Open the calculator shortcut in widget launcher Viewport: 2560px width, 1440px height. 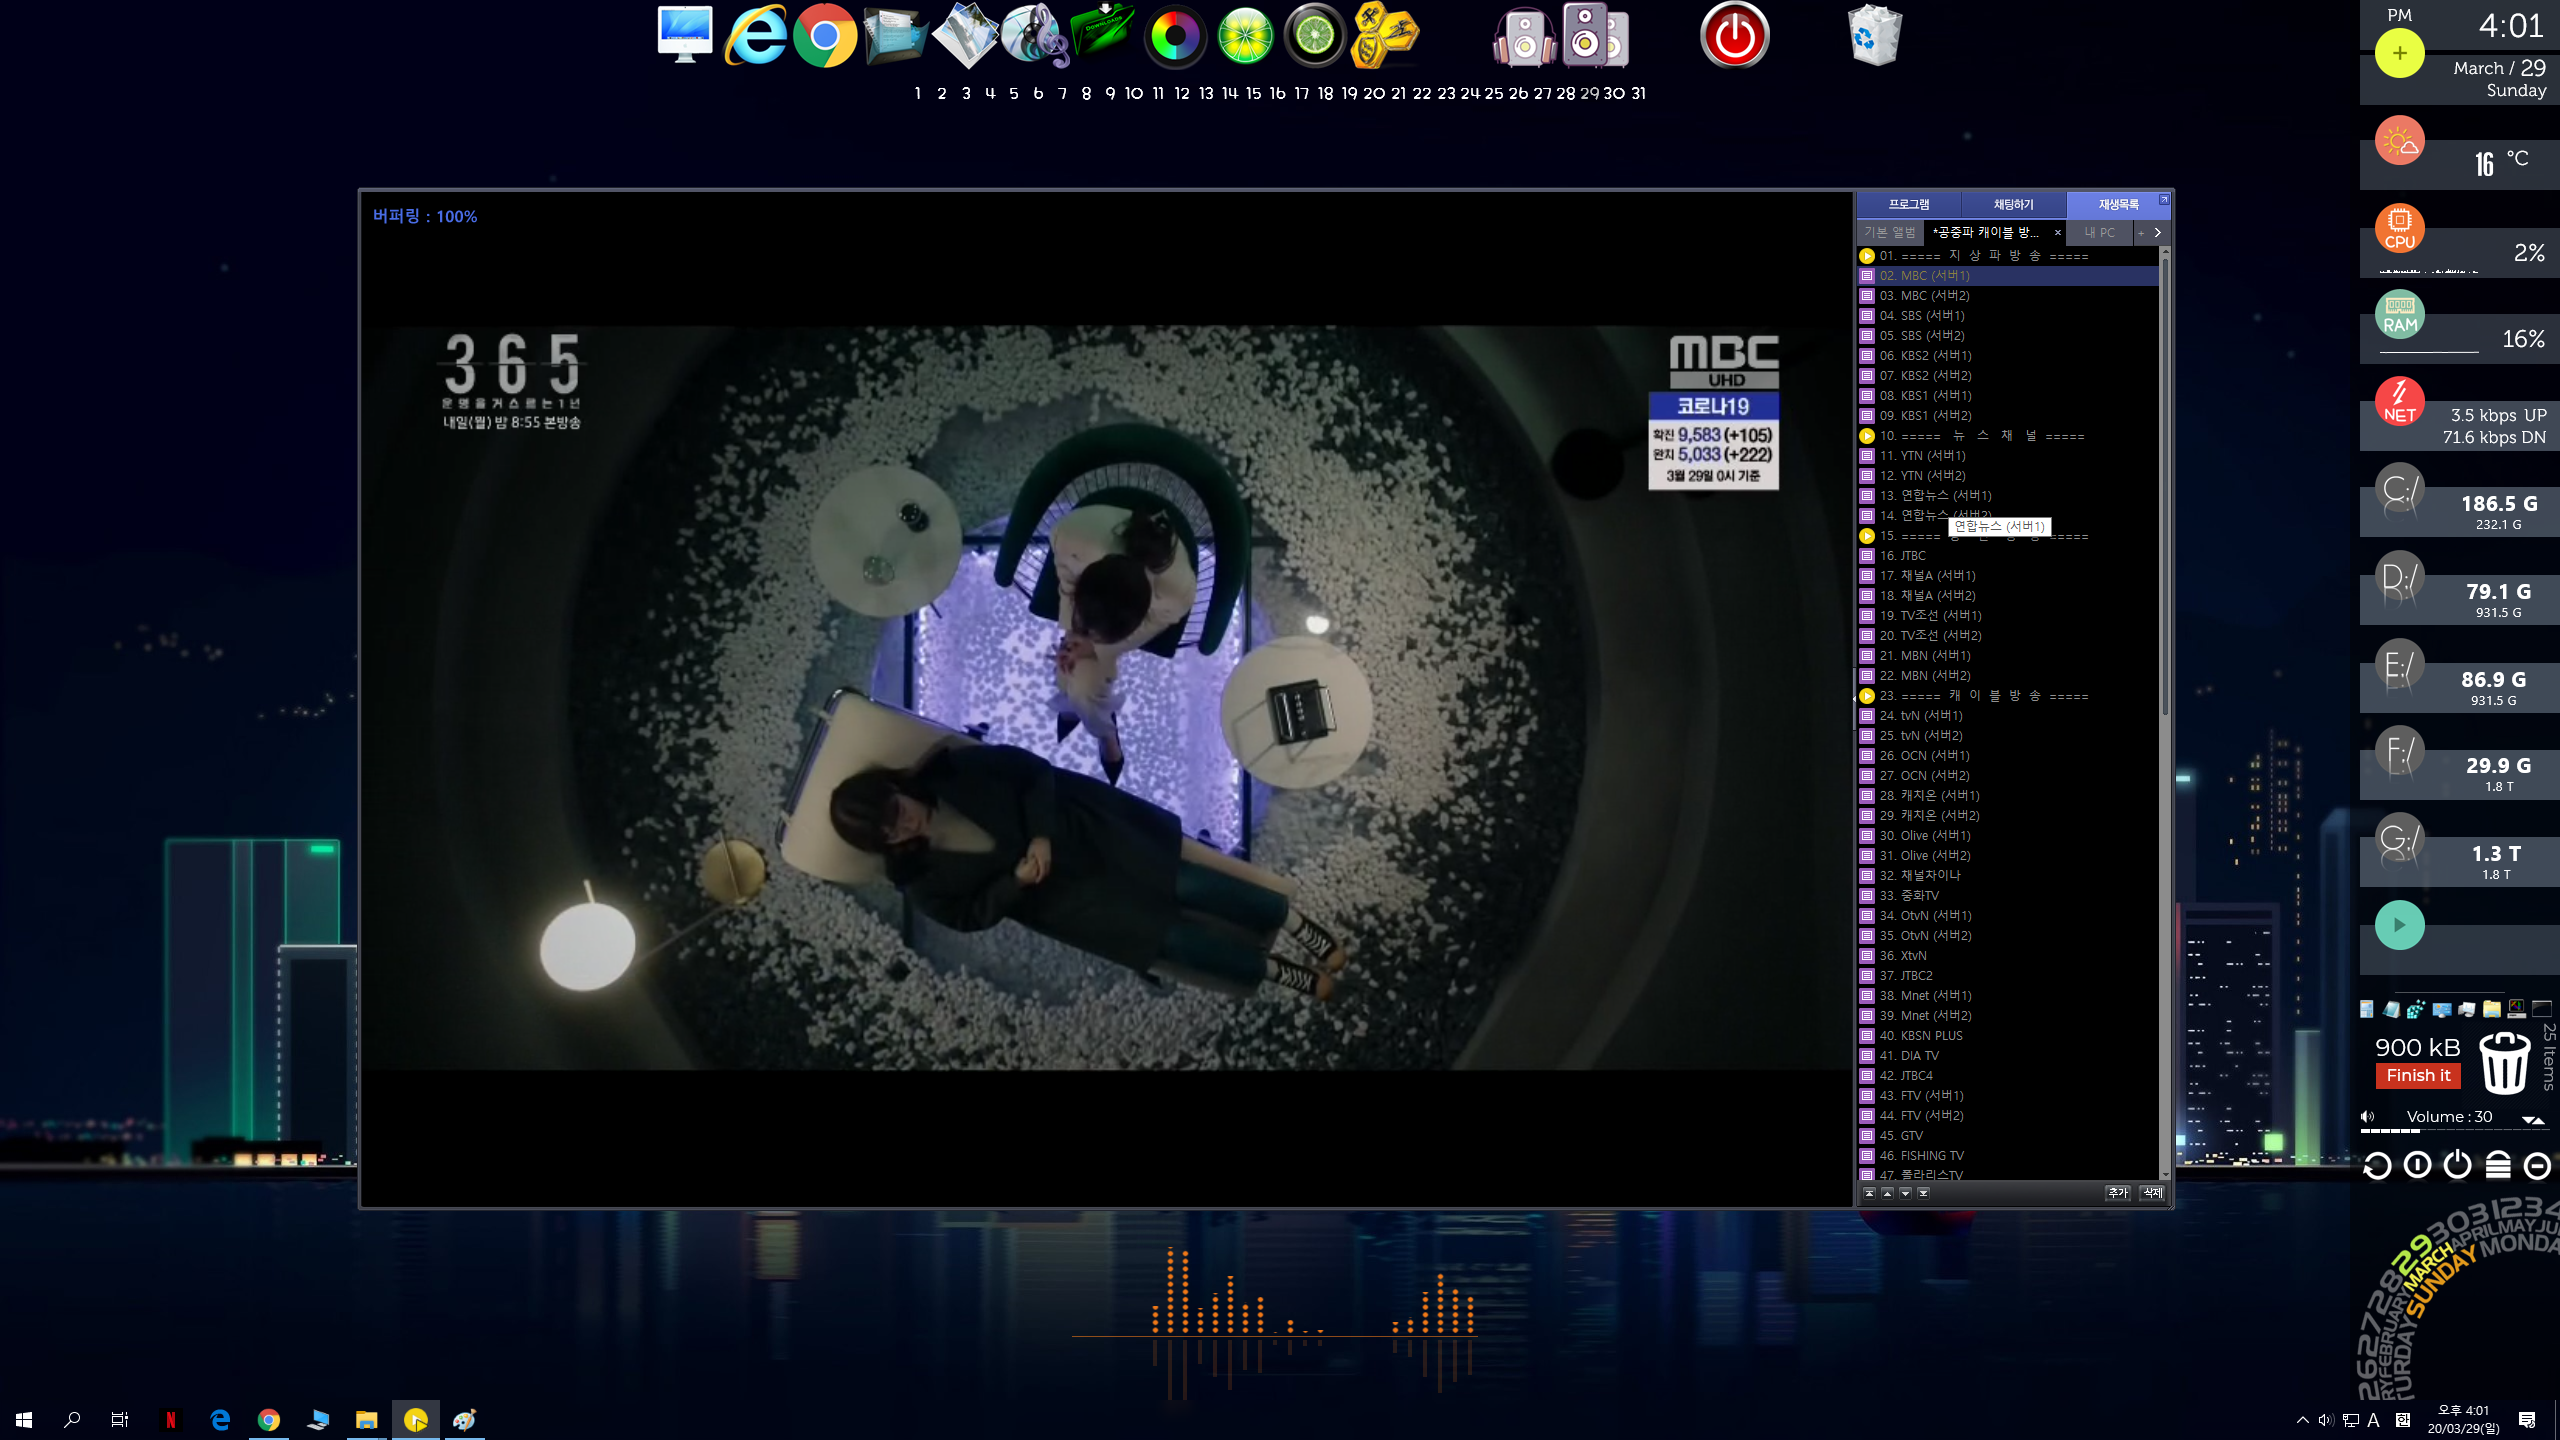(2366, 1009)
